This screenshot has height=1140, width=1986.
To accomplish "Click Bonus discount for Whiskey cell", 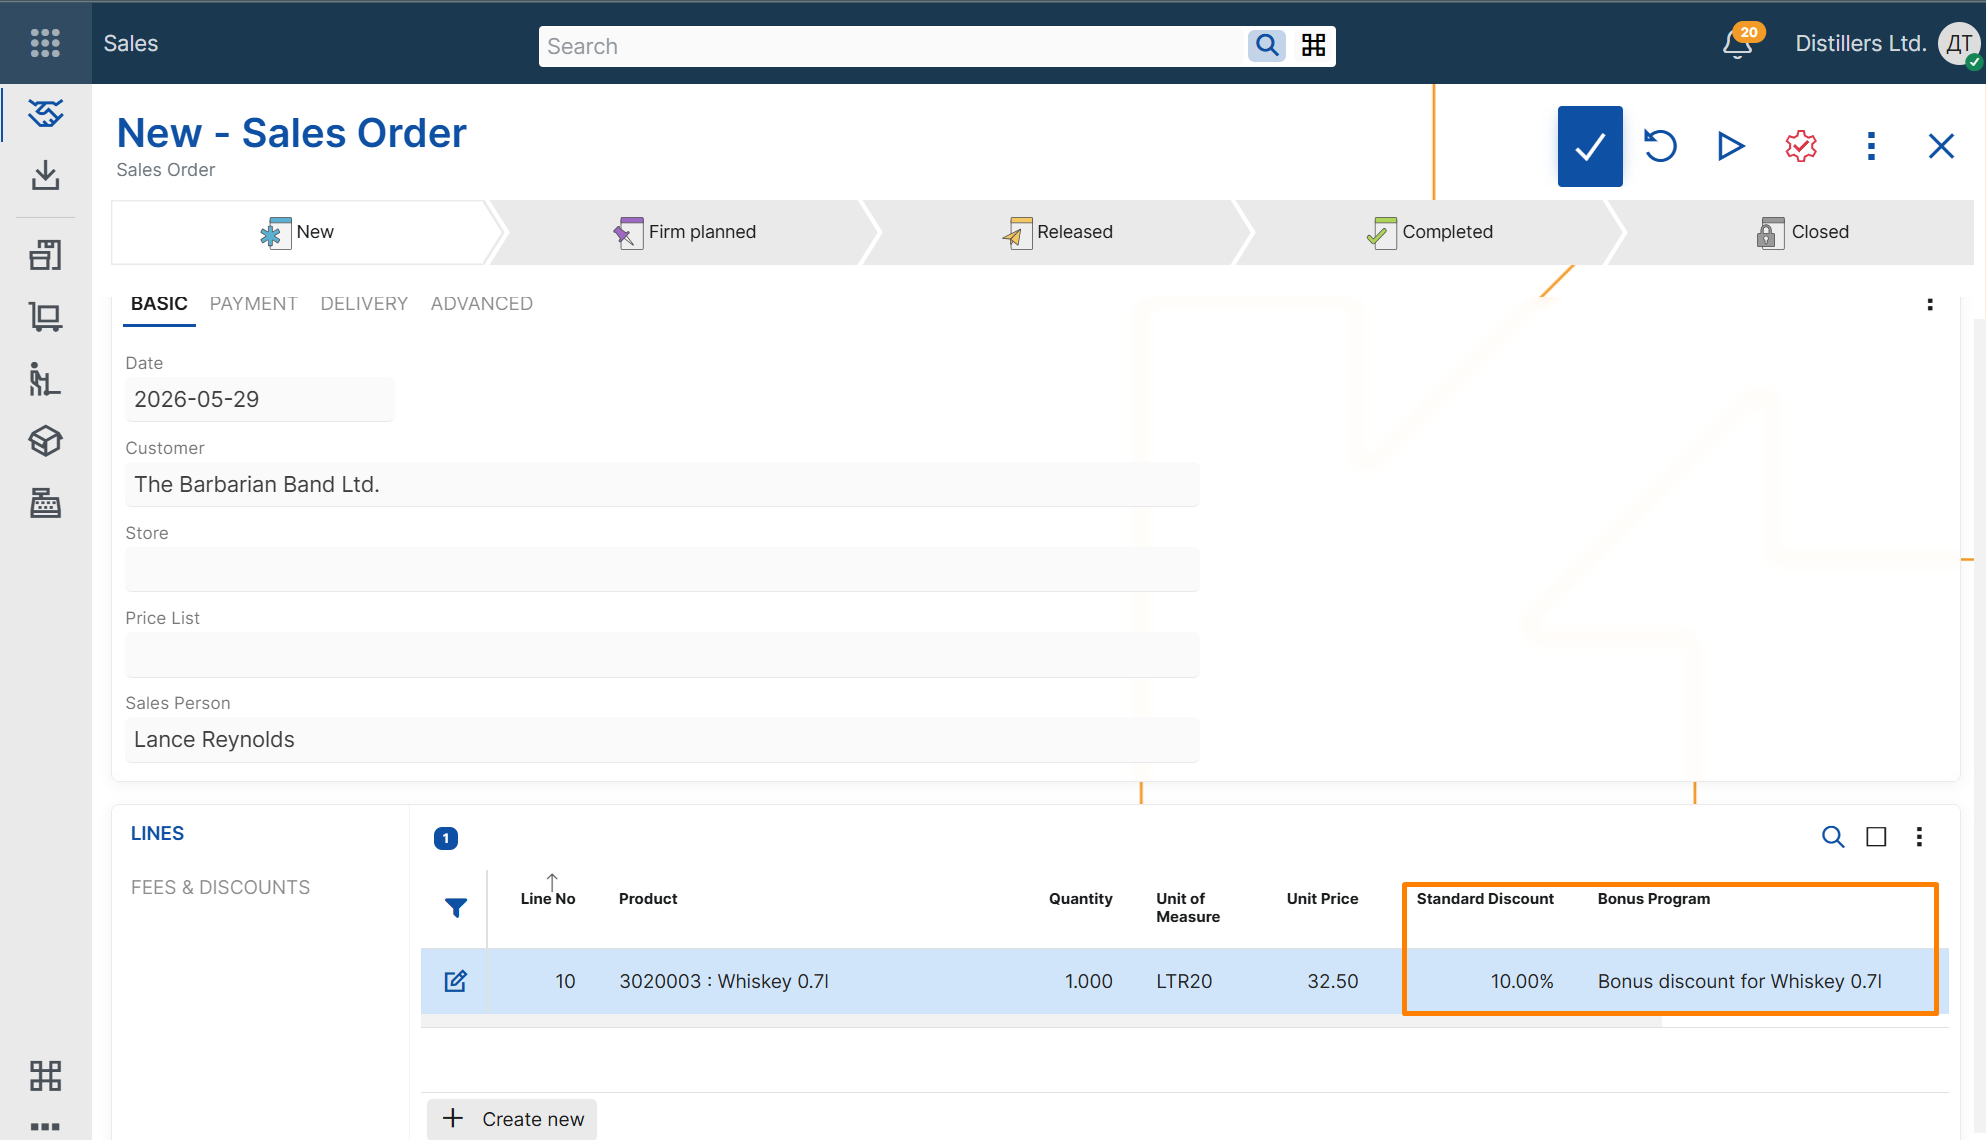I will tap(1739, 982).
